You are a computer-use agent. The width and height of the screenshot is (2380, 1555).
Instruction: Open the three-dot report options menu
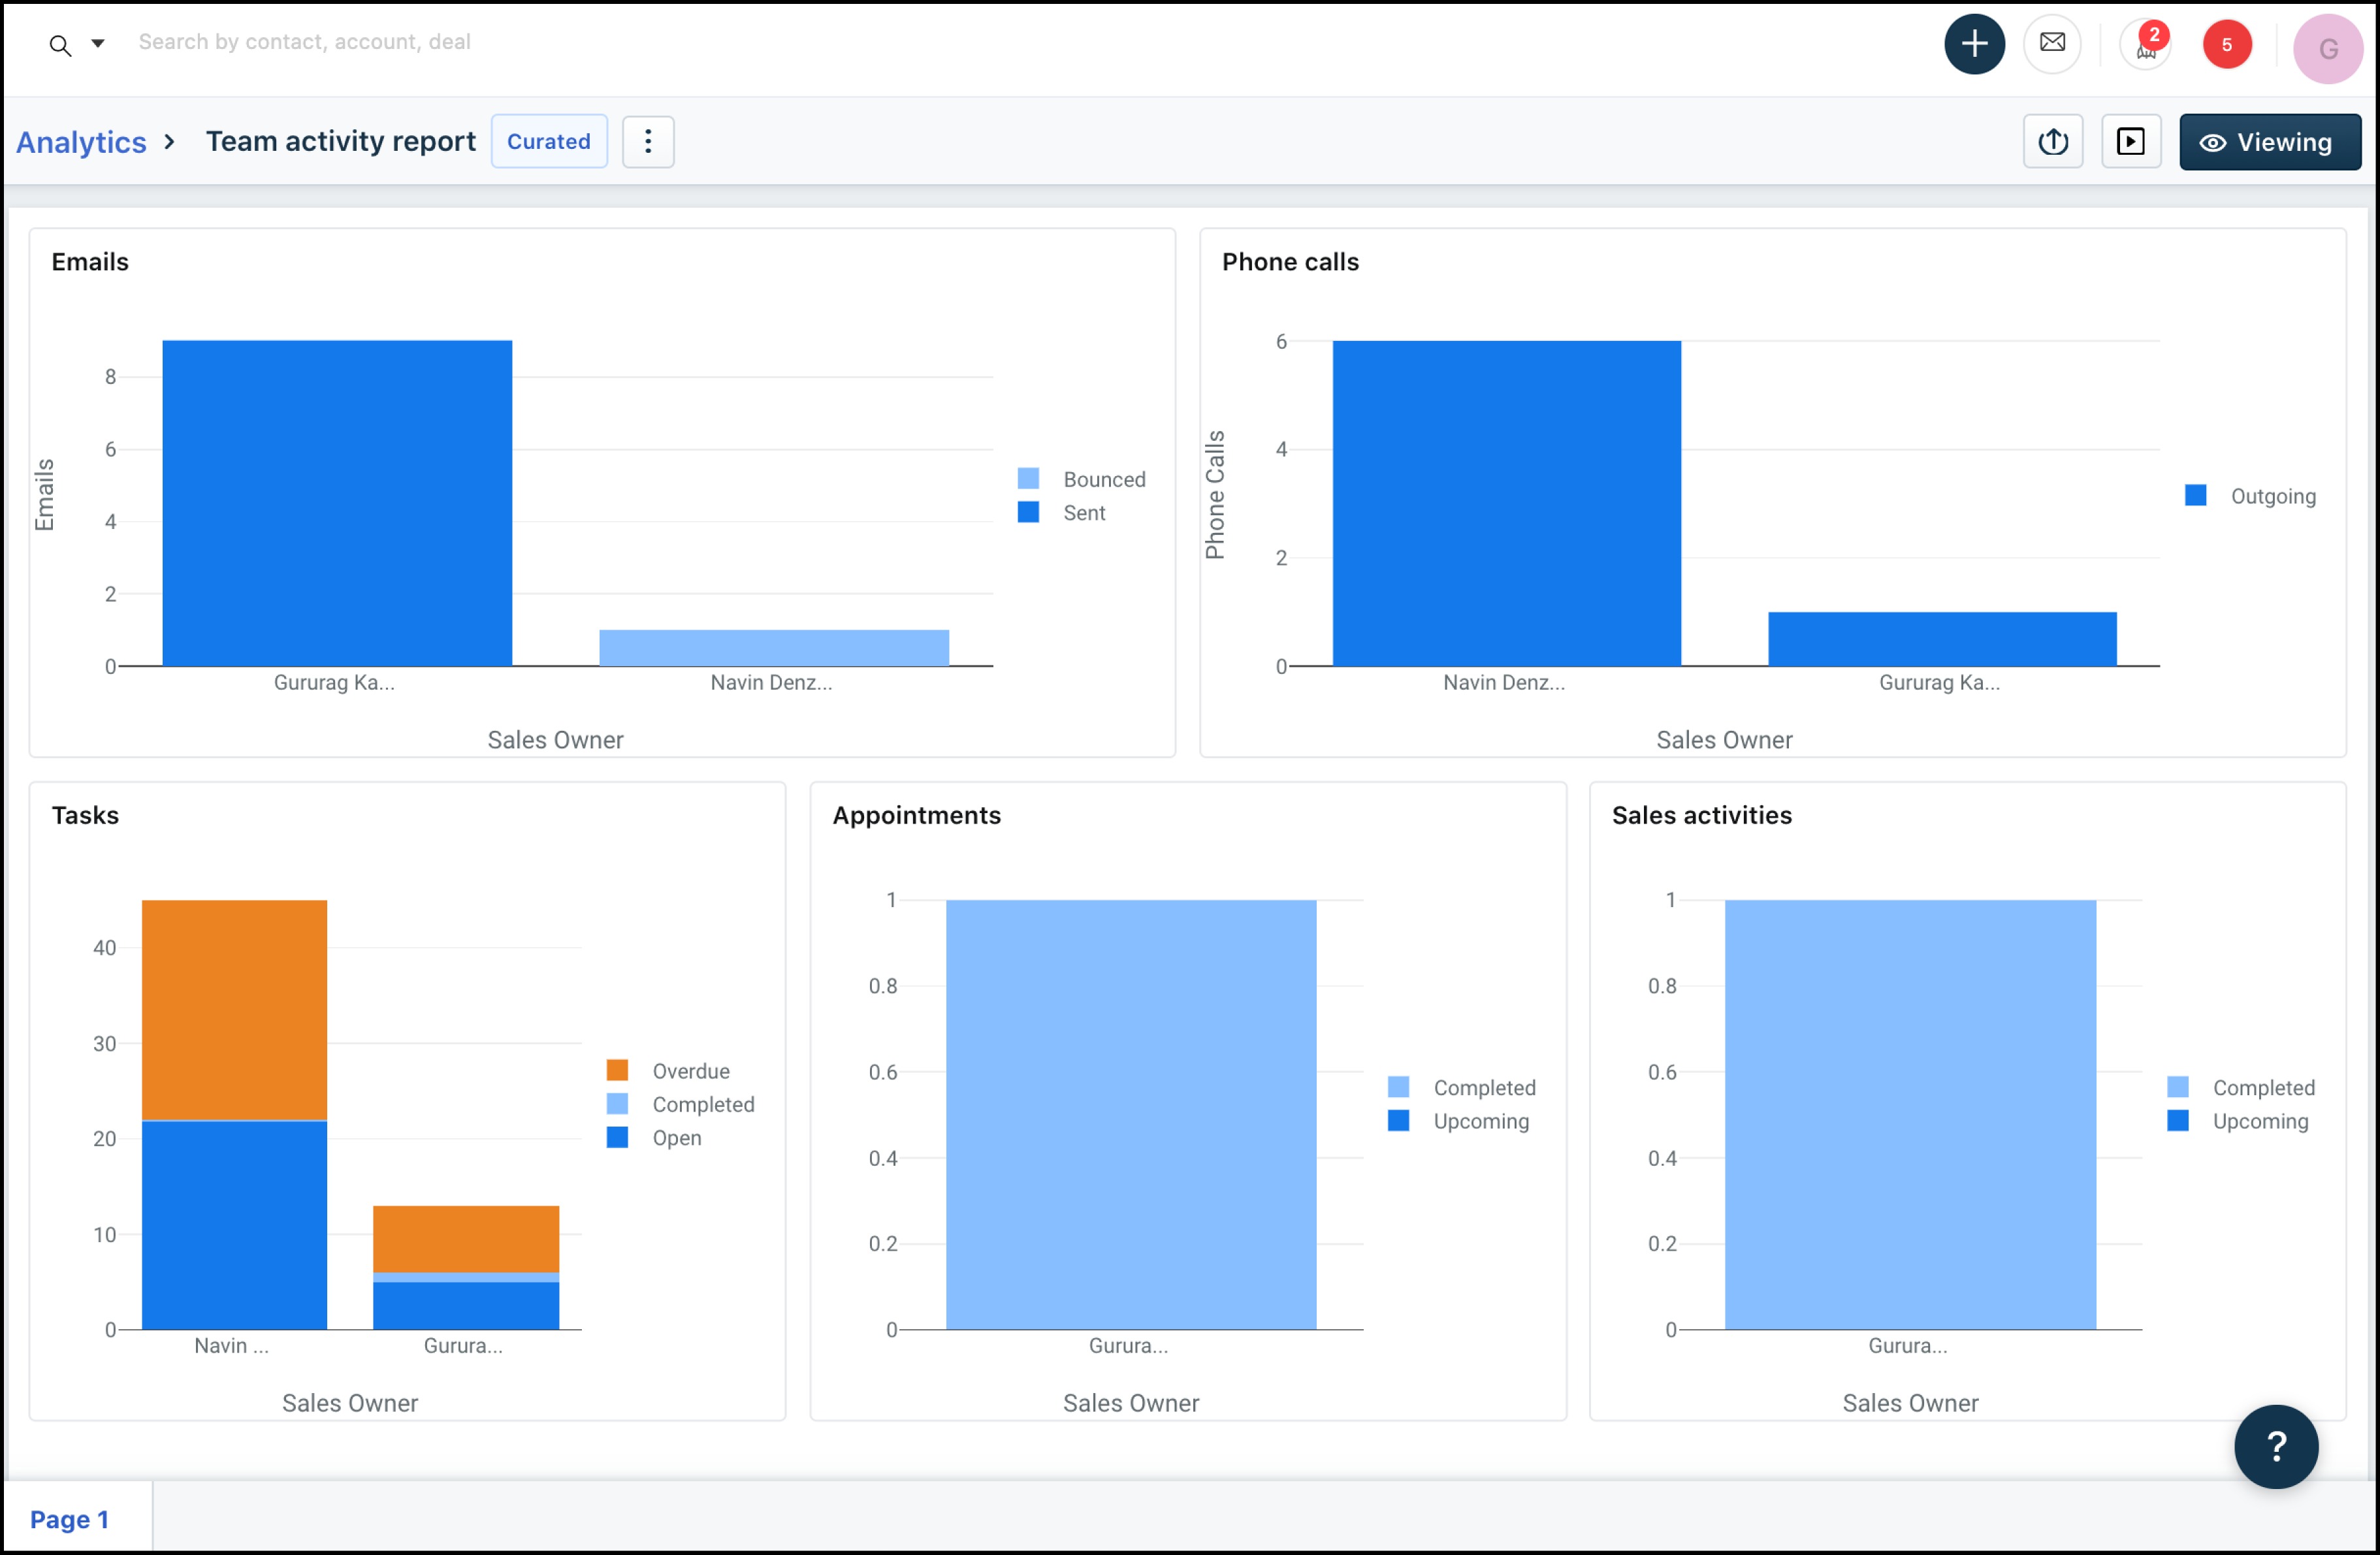click(x=648, y=142)
